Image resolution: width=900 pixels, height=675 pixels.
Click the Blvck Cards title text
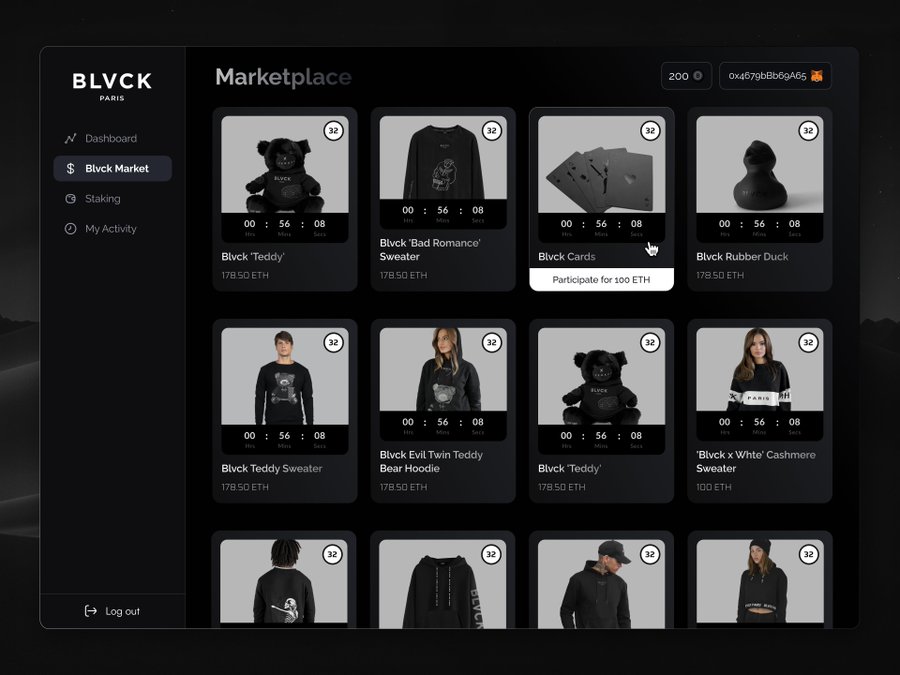click(x=567, y=257)
